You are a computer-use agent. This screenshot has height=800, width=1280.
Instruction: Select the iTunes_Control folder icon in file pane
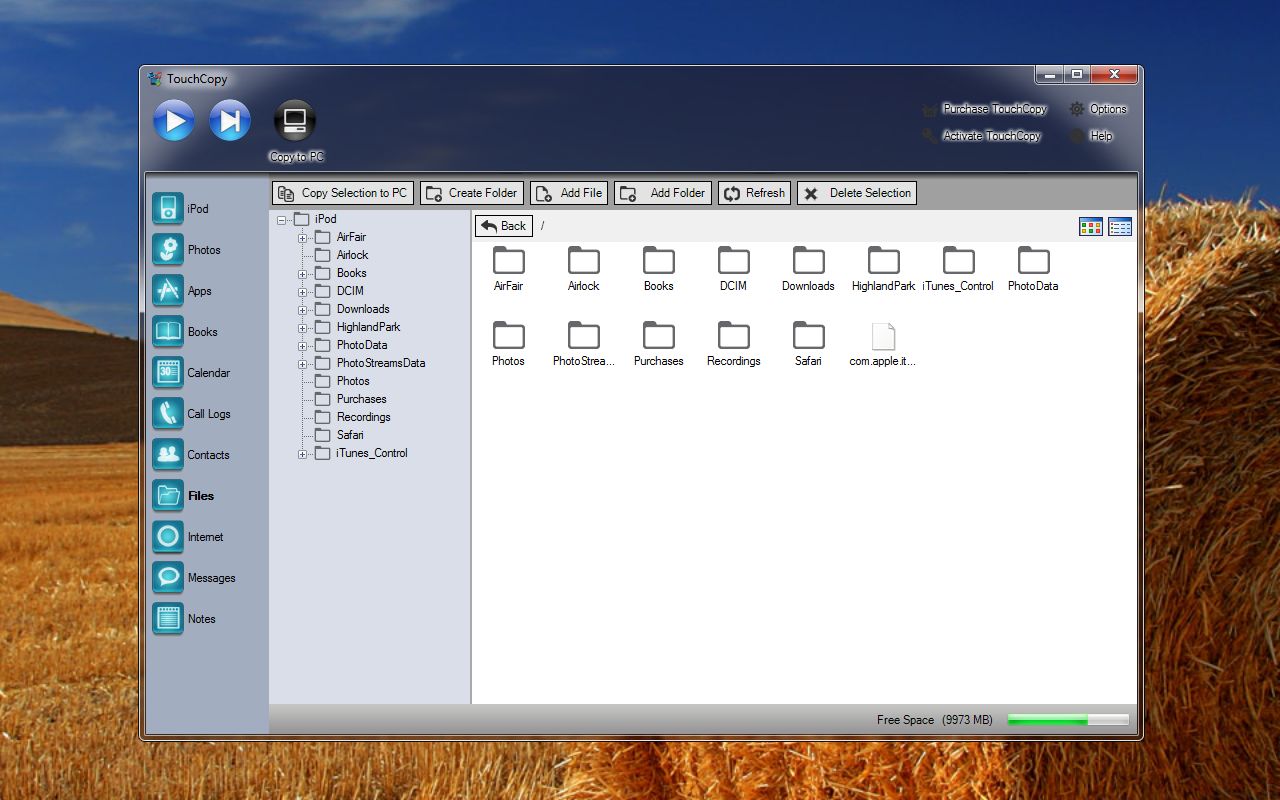[959, 260]
